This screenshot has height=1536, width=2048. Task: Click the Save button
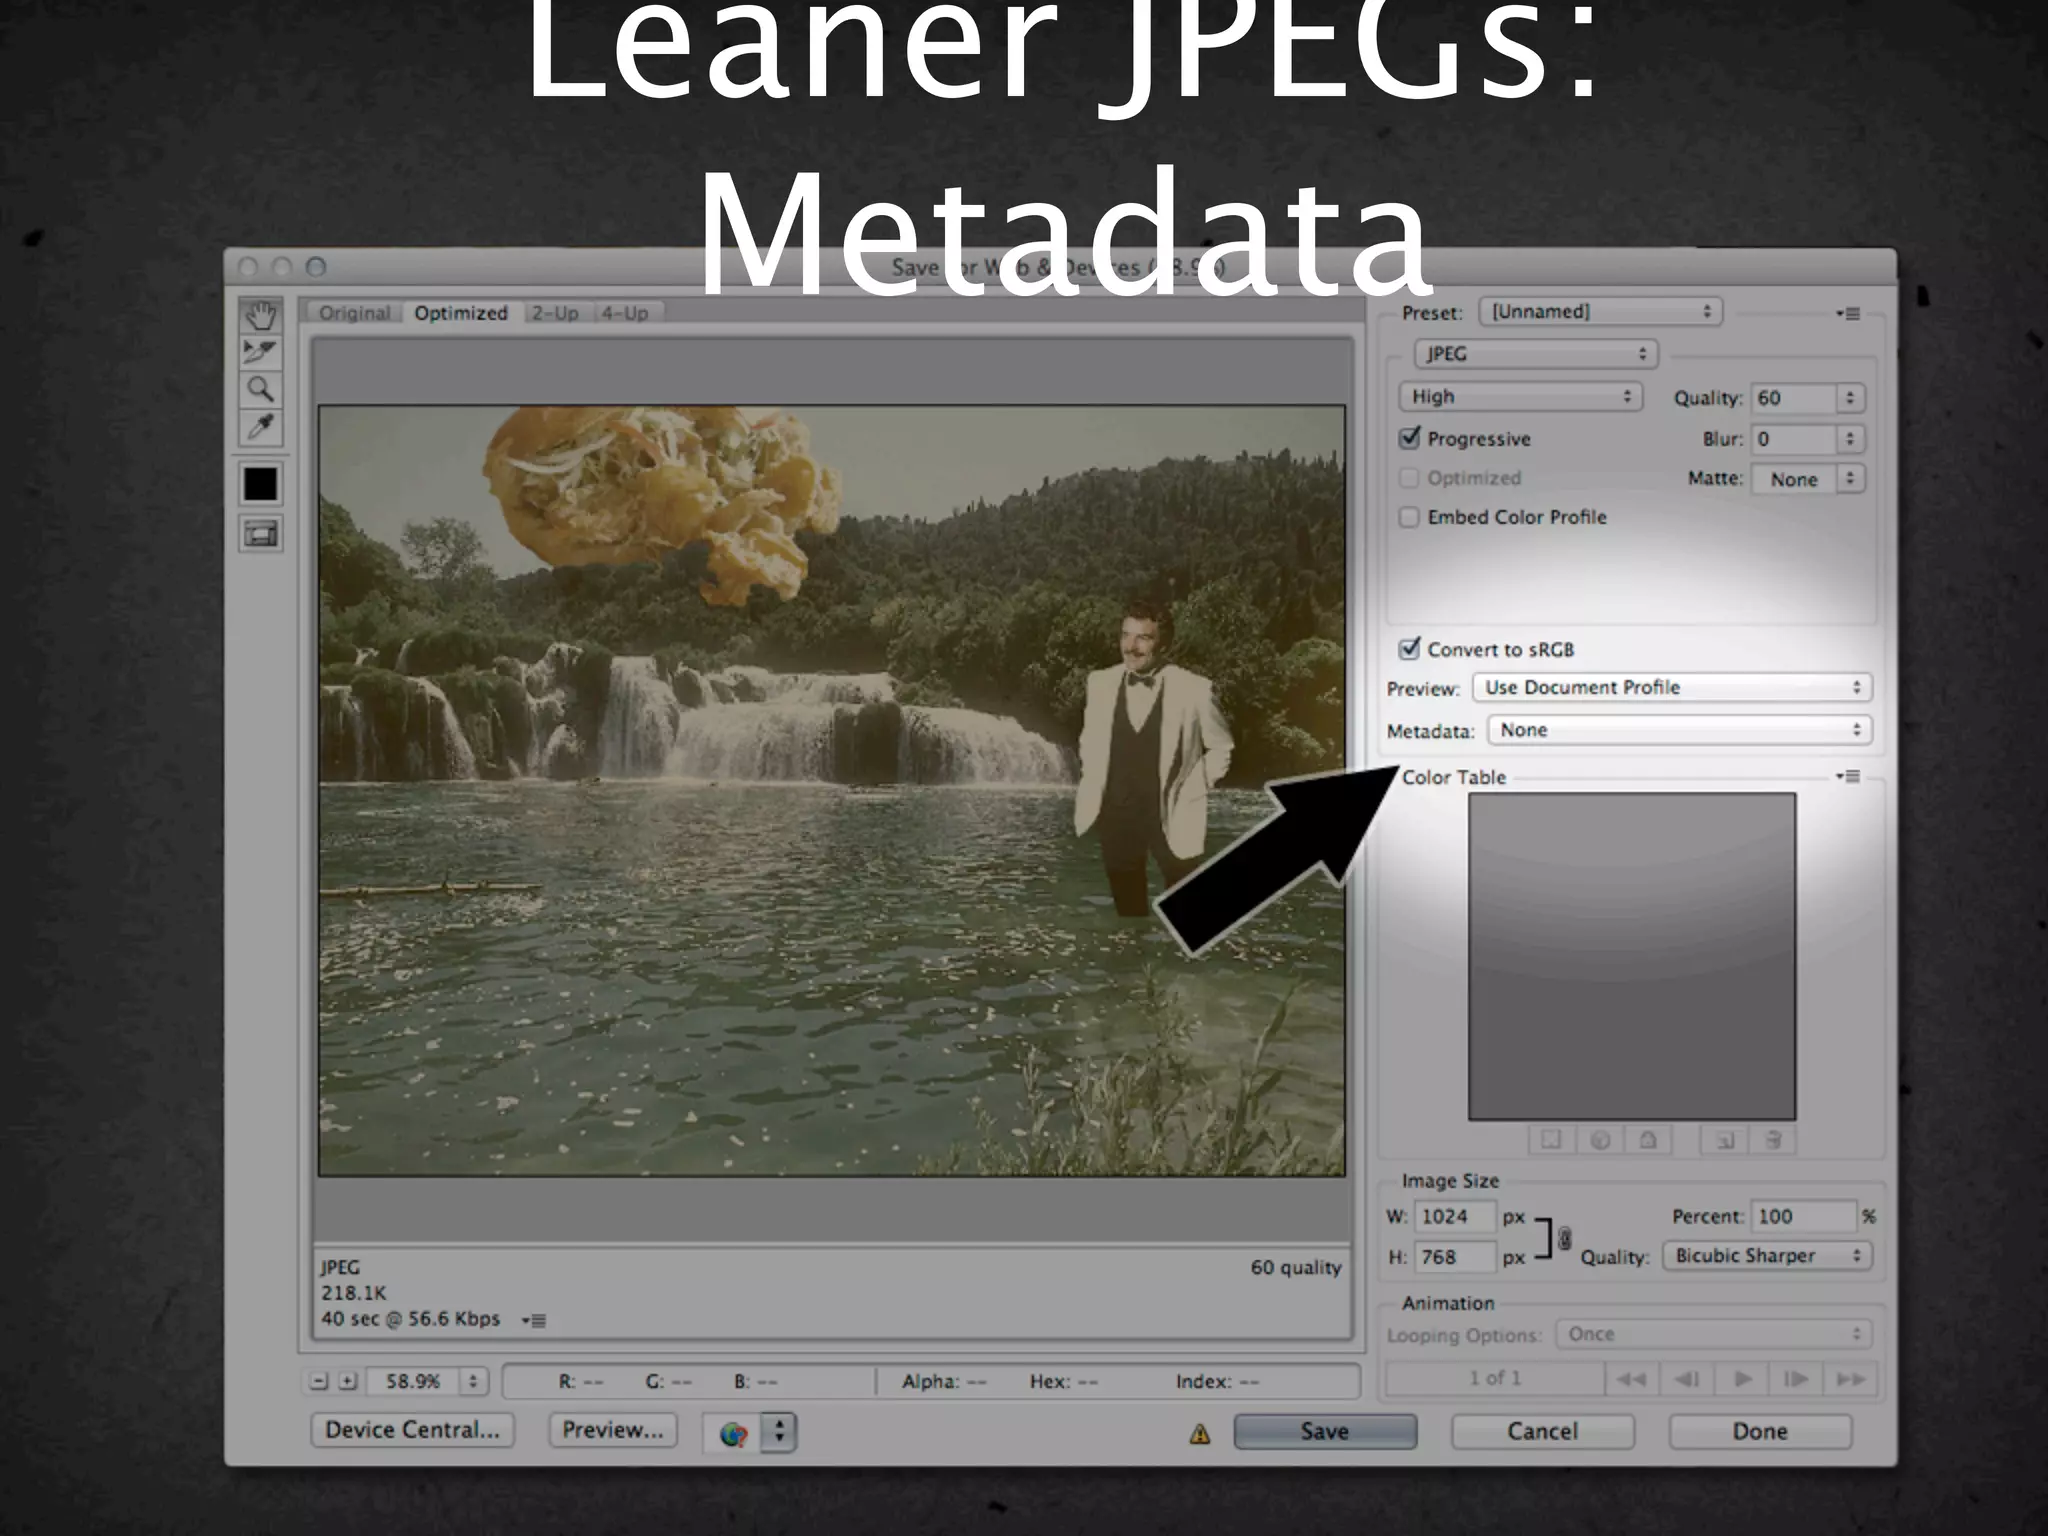[x=1325, y=1431]
